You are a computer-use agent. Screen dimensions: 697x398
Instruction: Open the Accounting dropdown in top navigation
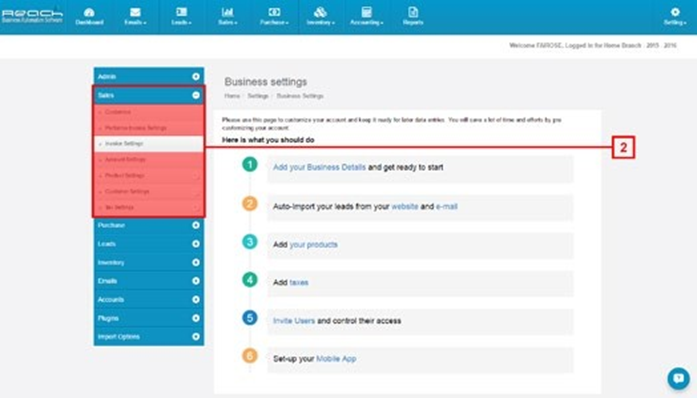click(367, 16)
